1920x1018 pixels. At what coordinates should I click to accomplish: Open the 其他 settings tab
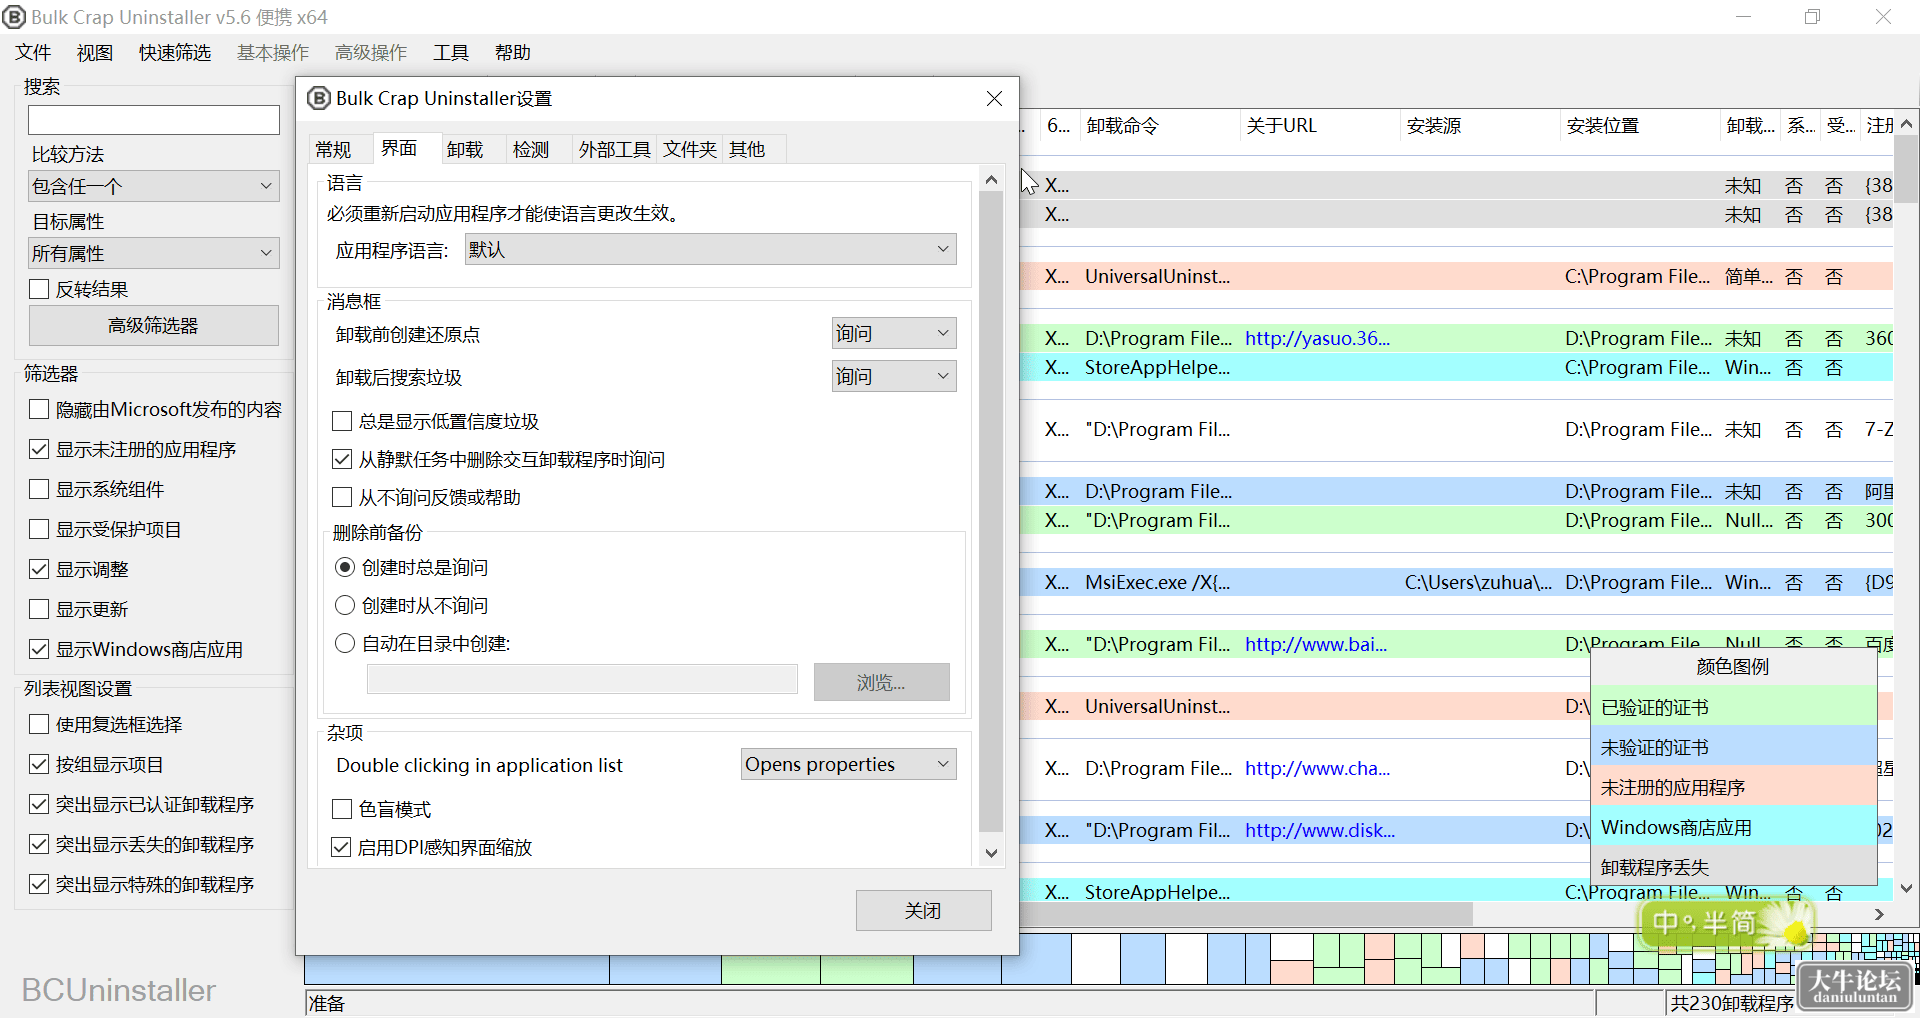pos(747,149)
